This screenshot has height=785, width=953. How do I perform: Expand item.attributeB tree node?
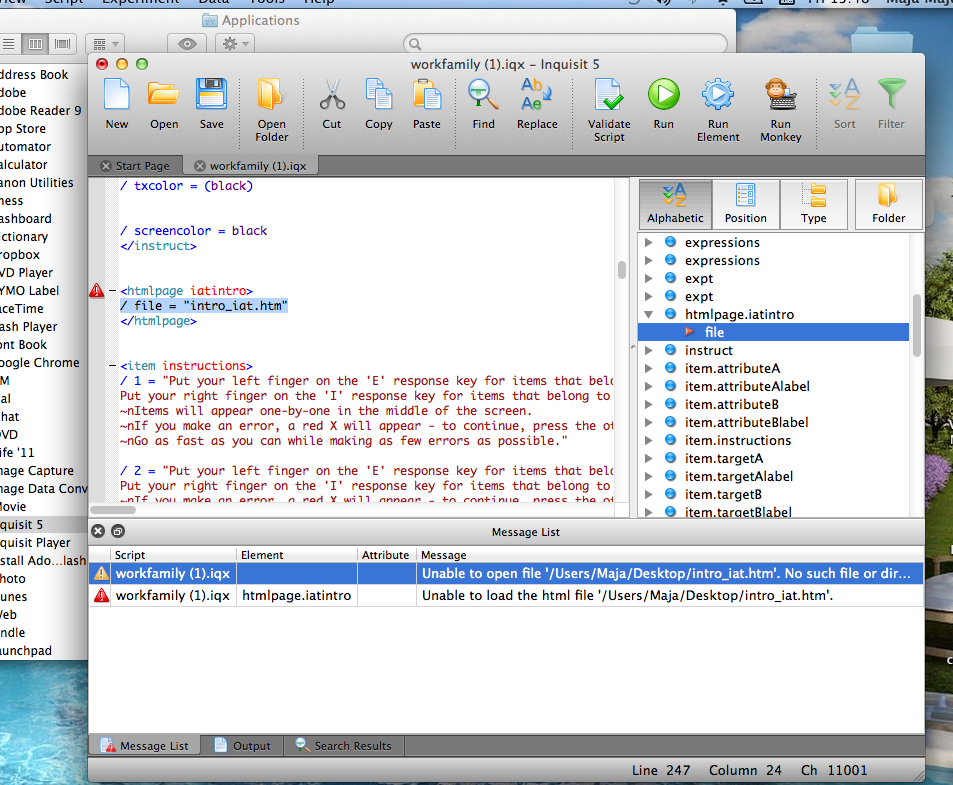coord(649,404)
